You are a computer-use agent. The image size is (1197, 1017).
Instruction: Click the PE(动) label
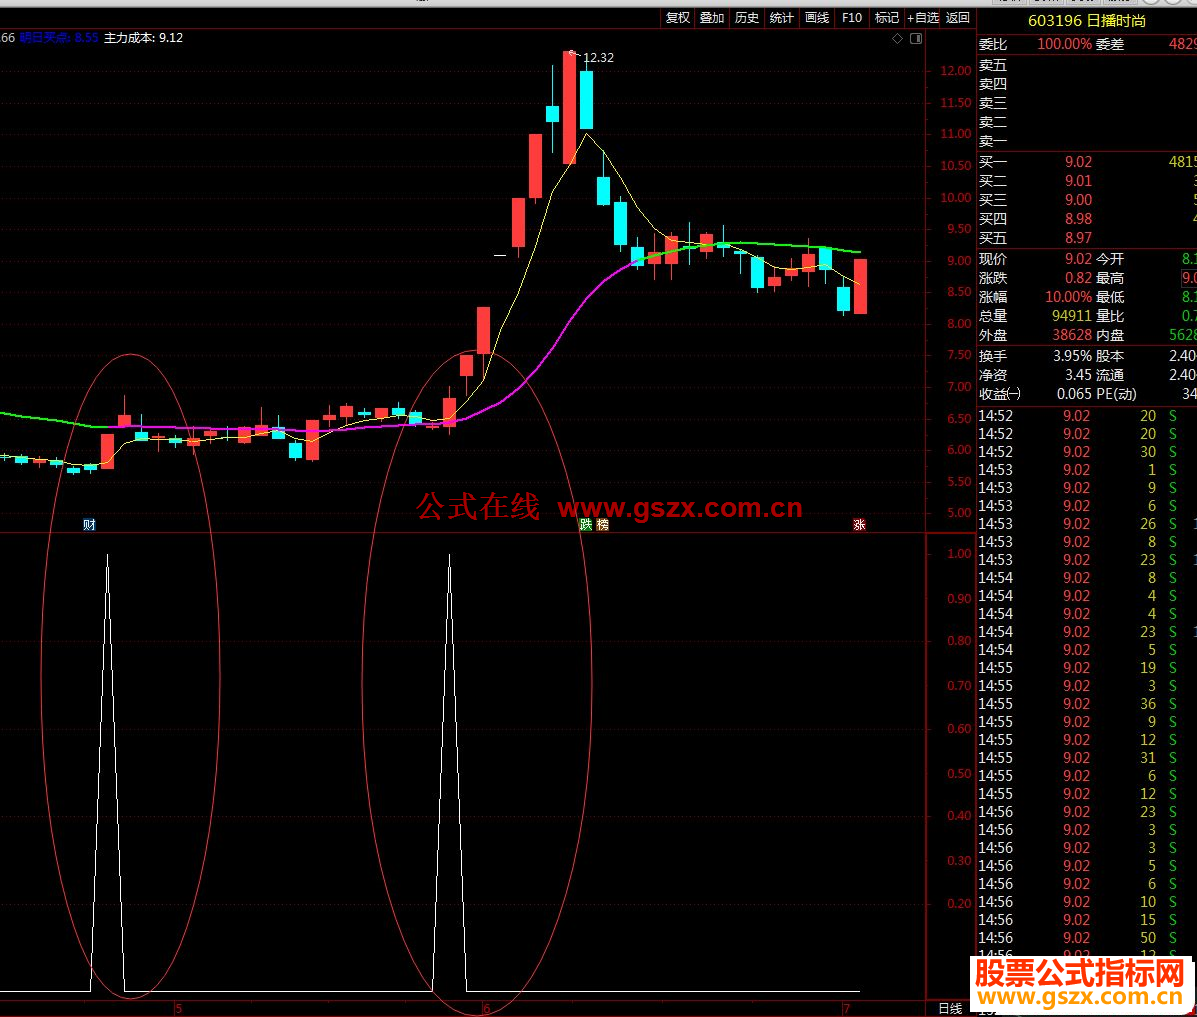click(1116, 395)
